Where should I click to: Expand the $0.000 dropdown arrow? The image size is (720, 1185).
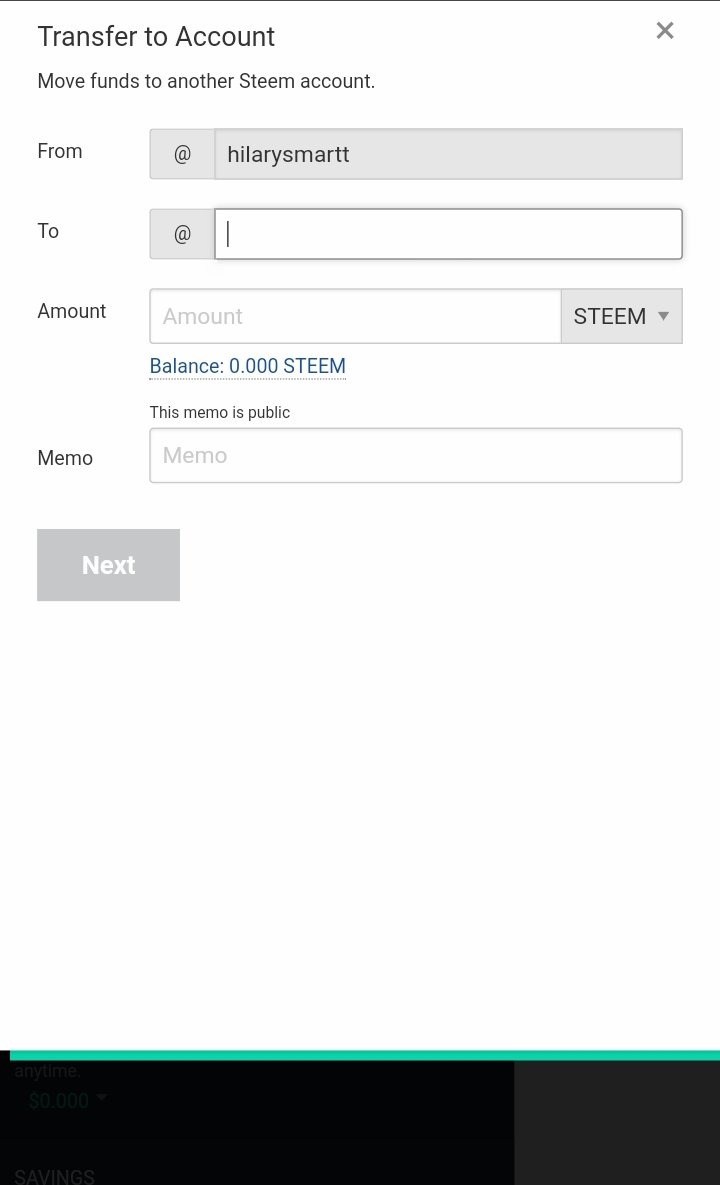click(x=101, y=1098)
